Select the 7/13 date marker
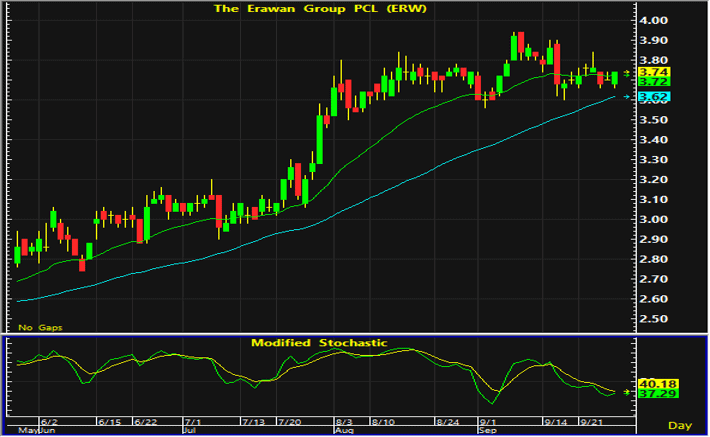 point(253,422)
